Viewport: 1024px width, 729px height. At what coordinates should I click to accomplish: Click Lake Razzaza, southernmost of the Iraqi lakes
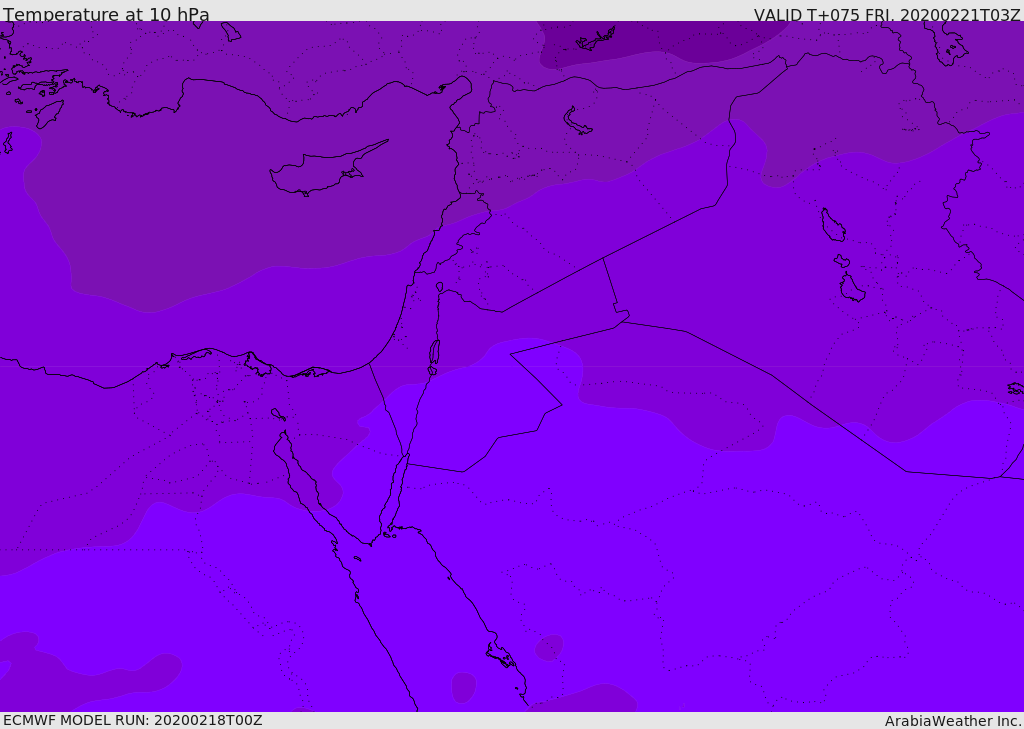tap(852, 287)
